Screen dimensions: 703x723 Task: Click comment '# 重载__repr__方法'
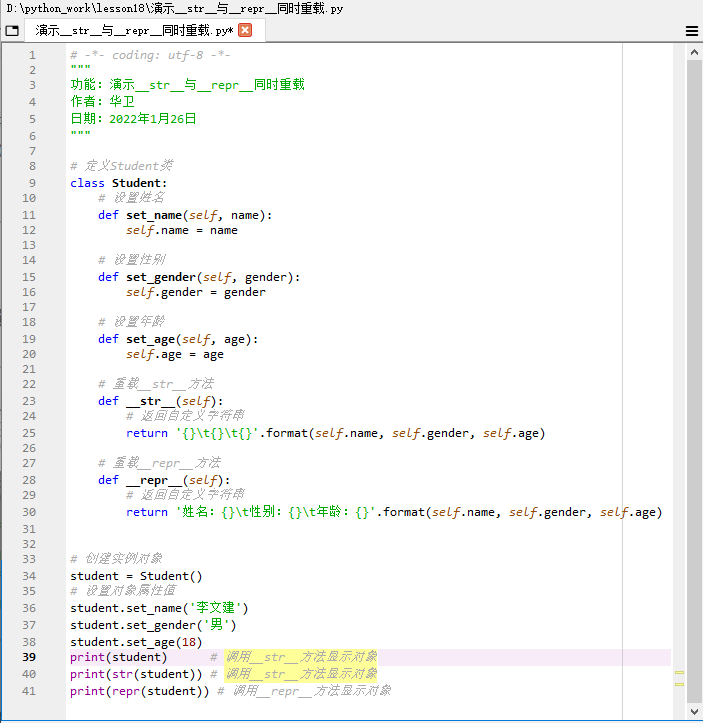pyautogui.click(x=160, y=462)
